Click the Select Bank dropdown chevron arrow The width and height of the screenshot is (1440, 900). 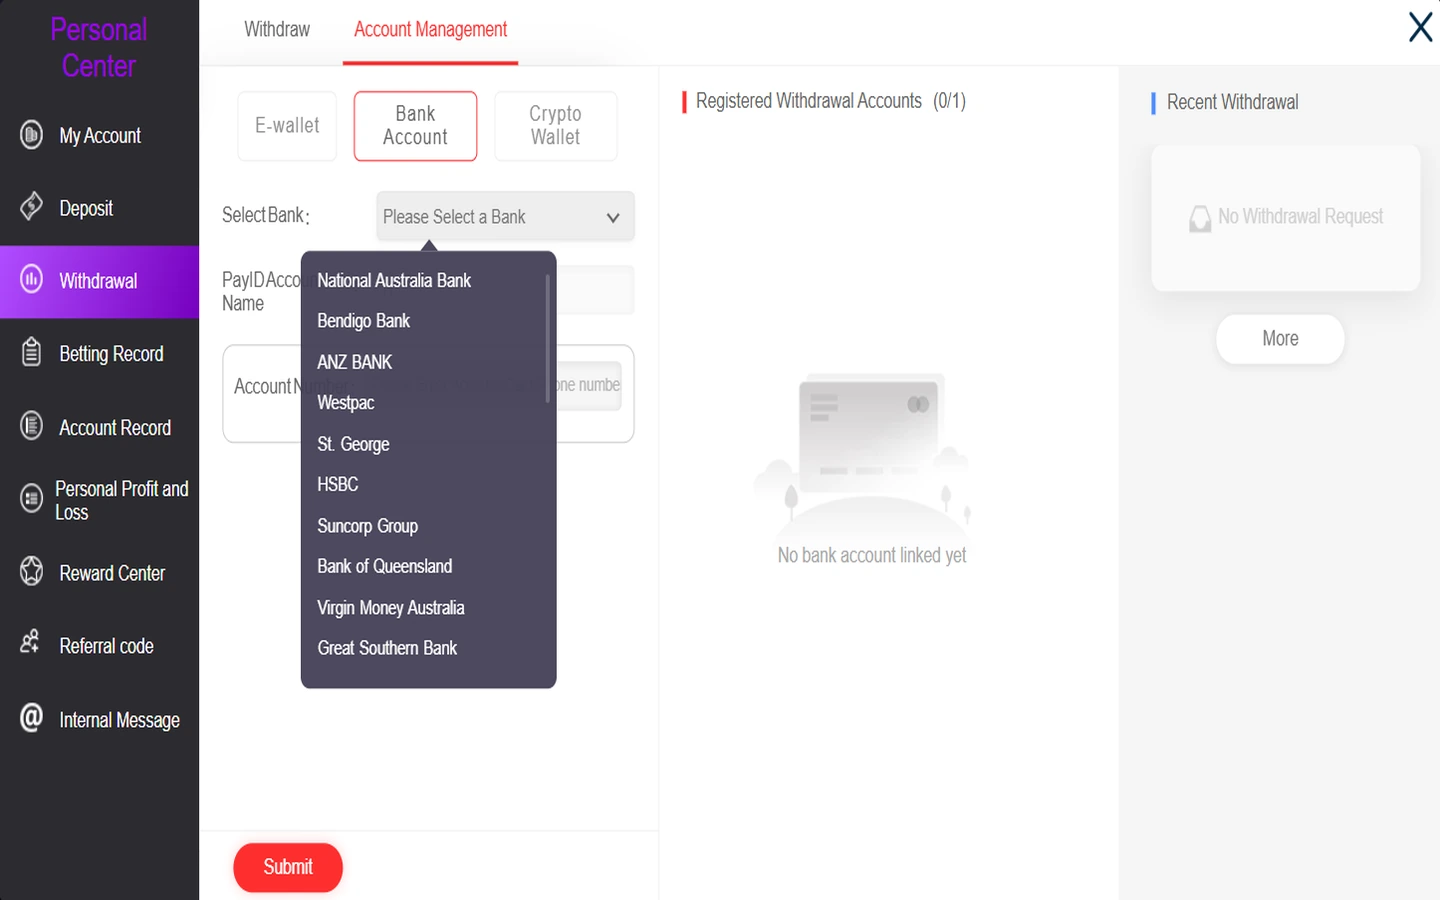coord(613,218)
